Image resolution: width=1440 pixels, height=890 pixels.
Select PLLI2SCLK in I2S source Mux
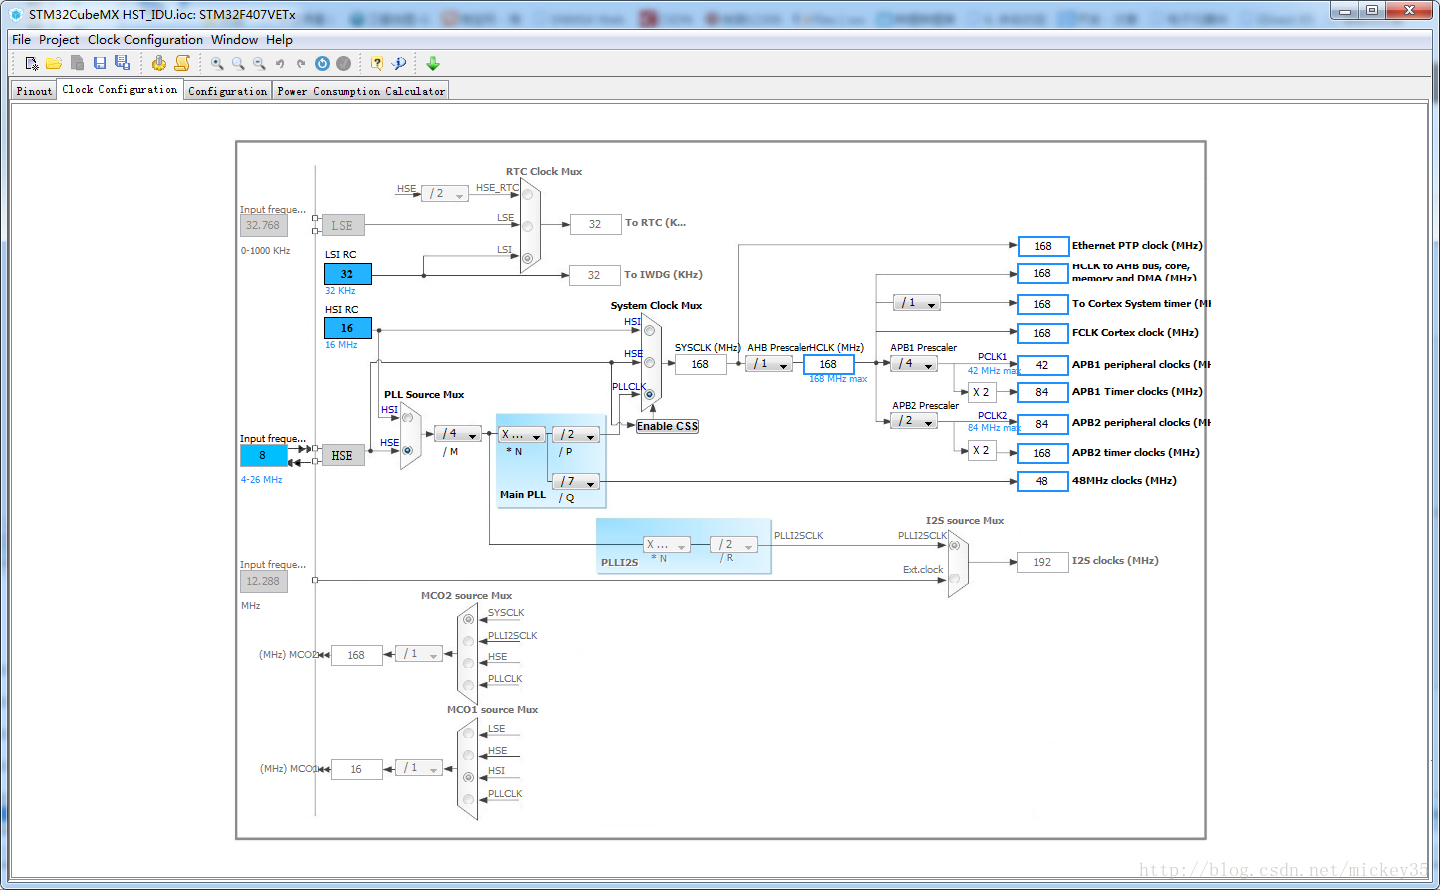click(954, 545)
